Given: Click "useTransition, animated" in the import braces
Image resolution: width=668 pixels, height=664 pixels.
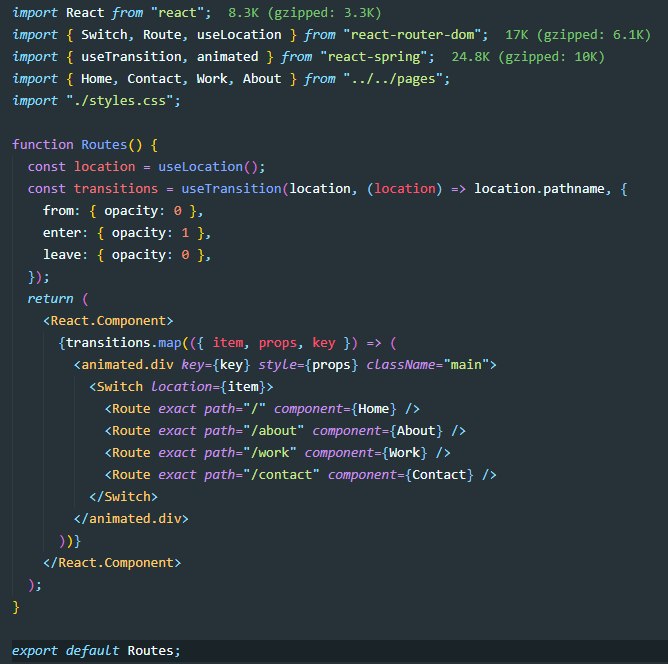Looking at the screenshot, I should coord(170,57).
